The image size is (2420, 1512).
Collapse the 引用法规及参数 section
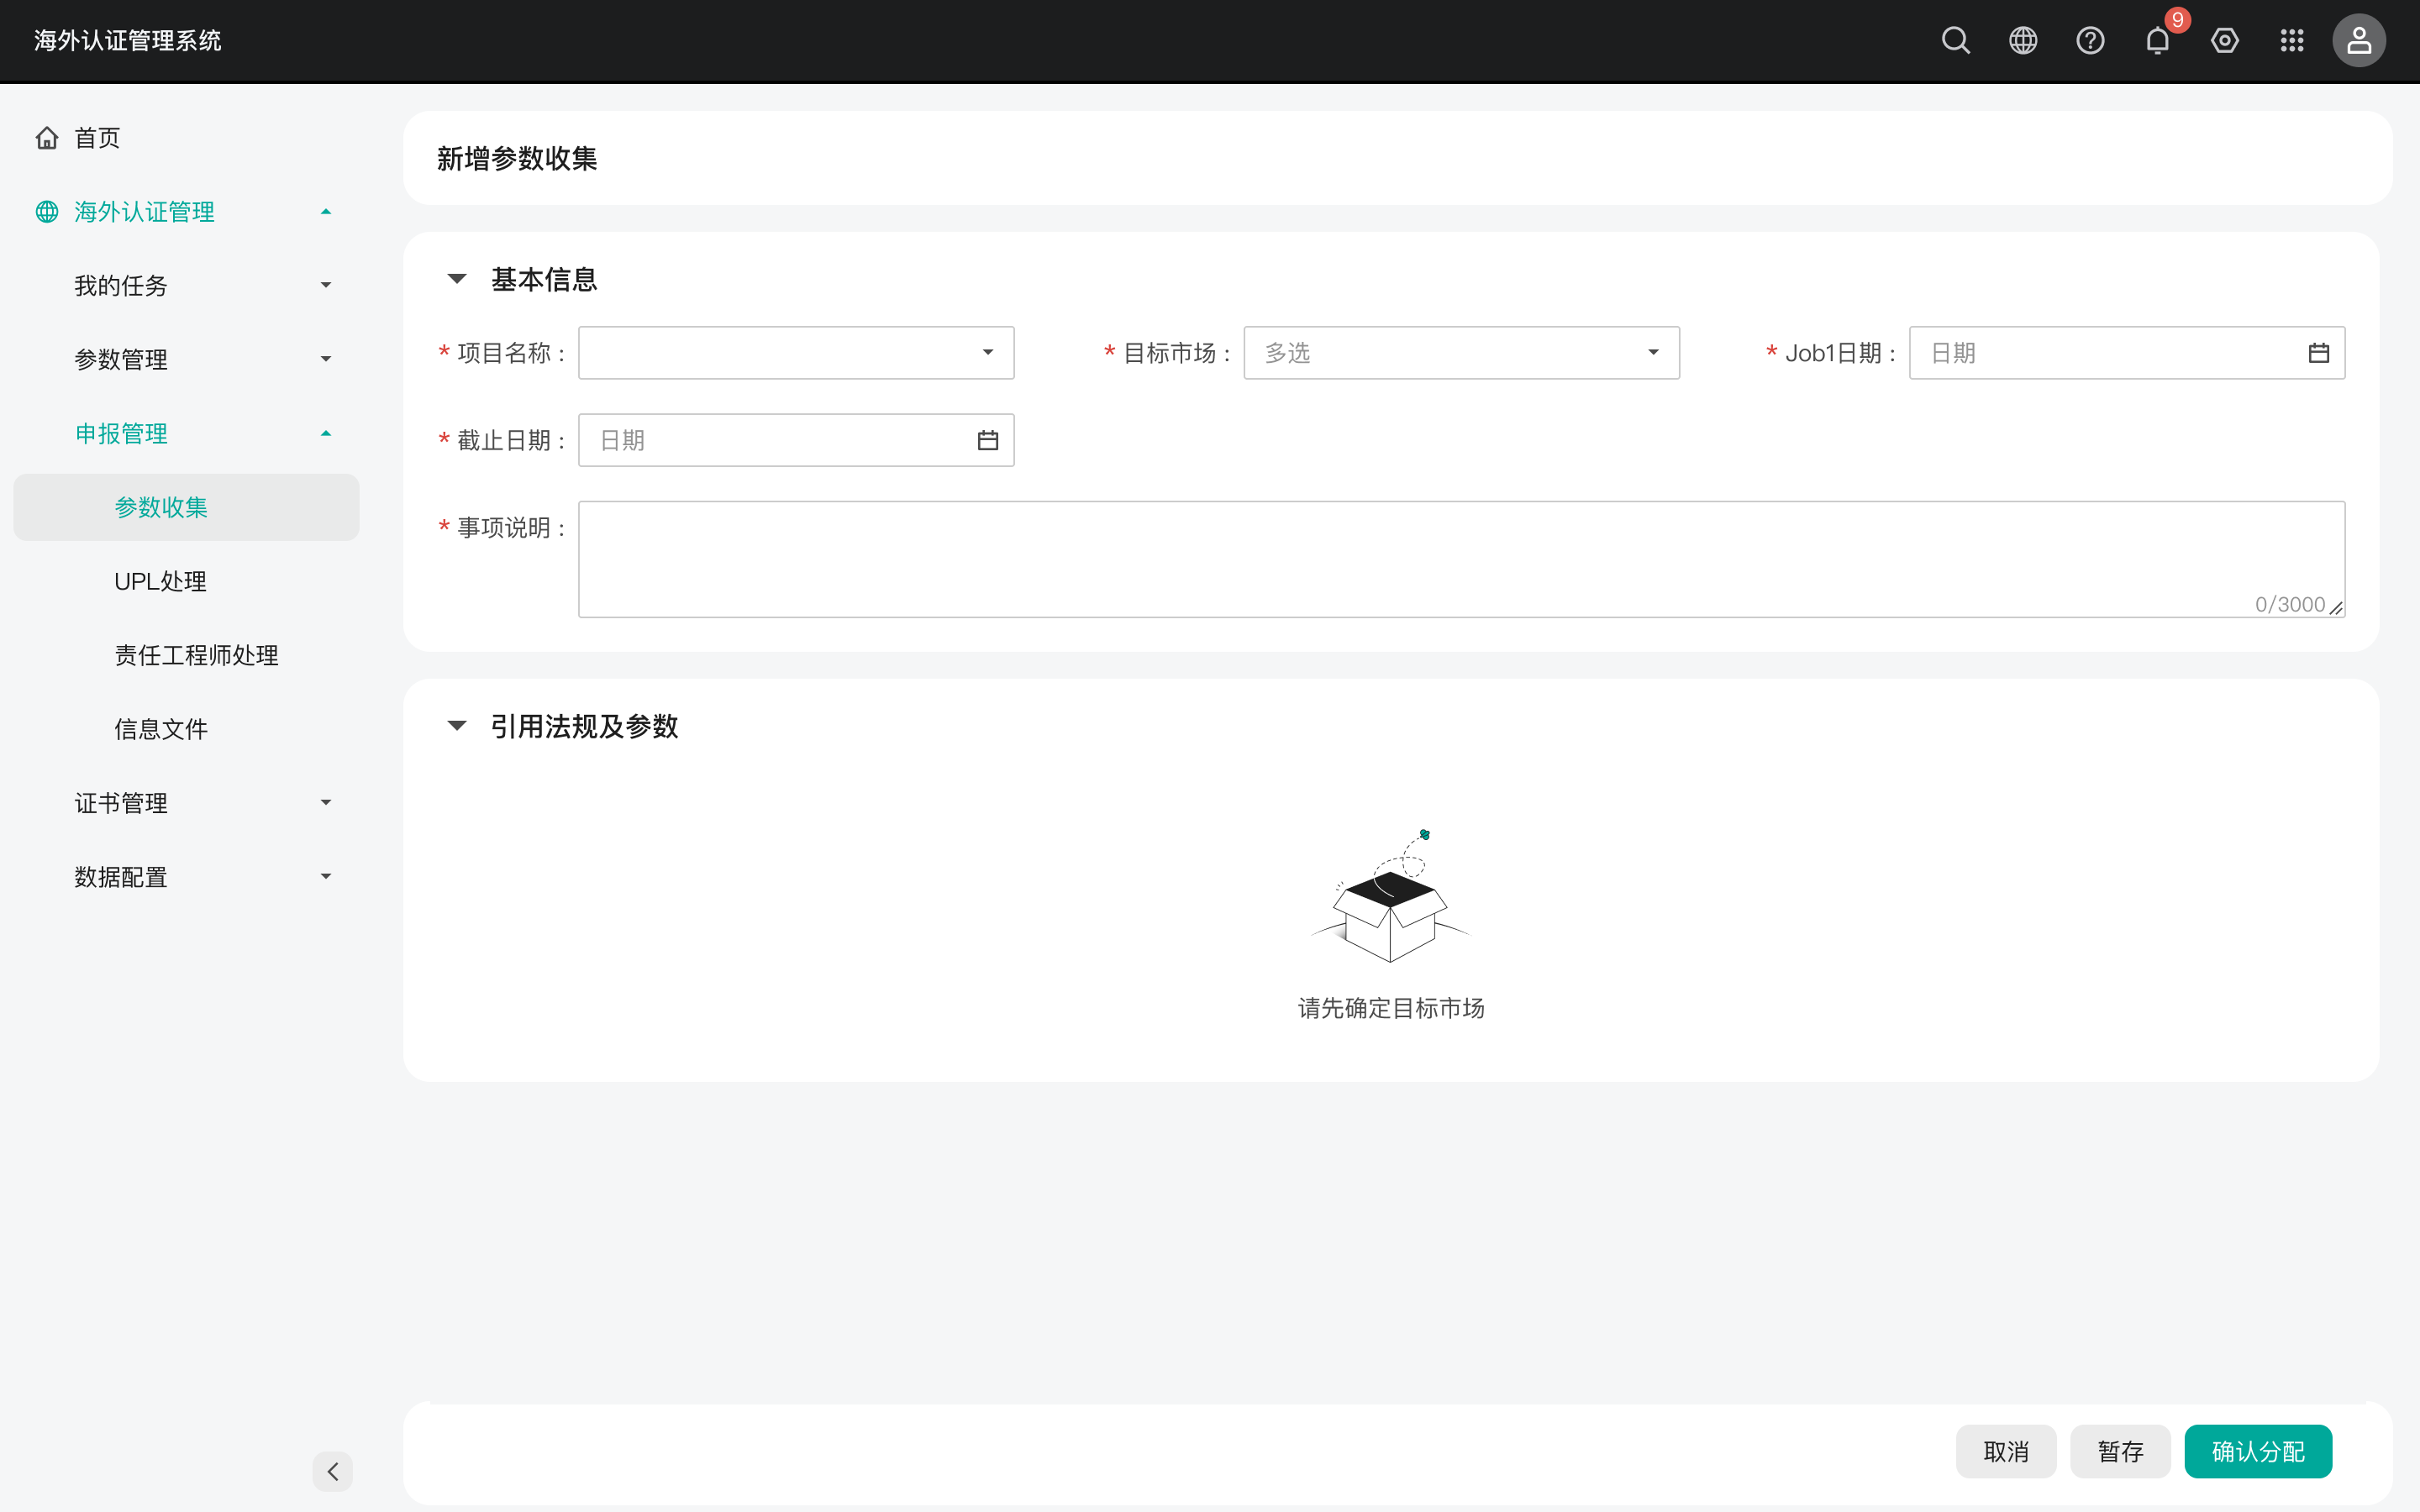click(x=457, y=726)
